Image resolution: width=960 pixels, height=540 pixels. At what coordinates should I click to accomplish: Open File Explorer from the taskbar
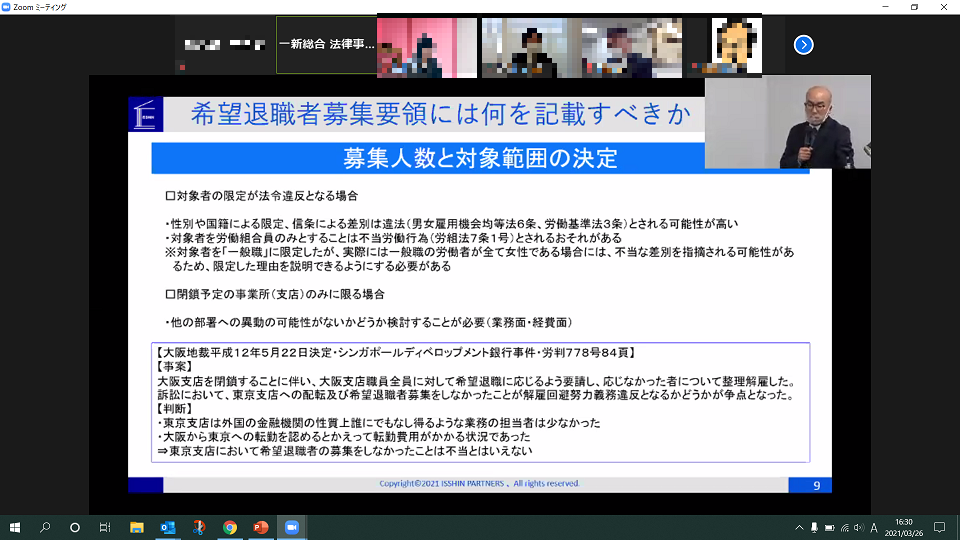[137, 527]
